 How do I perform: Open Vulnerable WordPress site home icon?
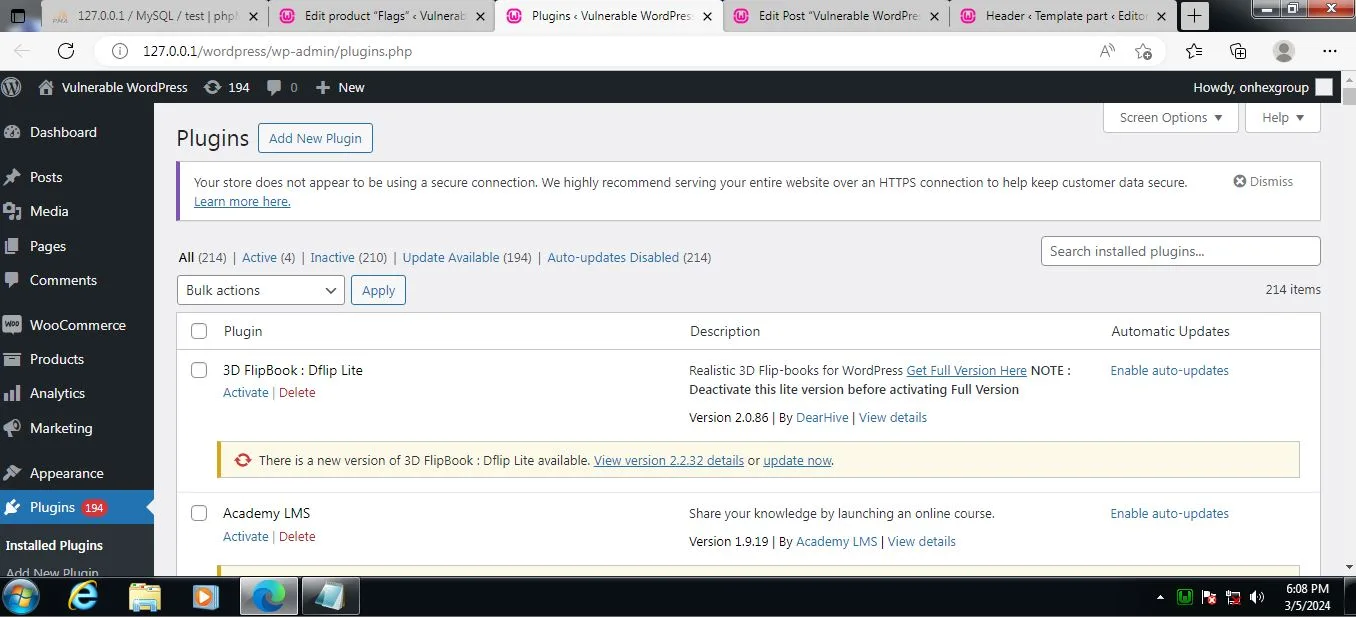pos(46,87)
